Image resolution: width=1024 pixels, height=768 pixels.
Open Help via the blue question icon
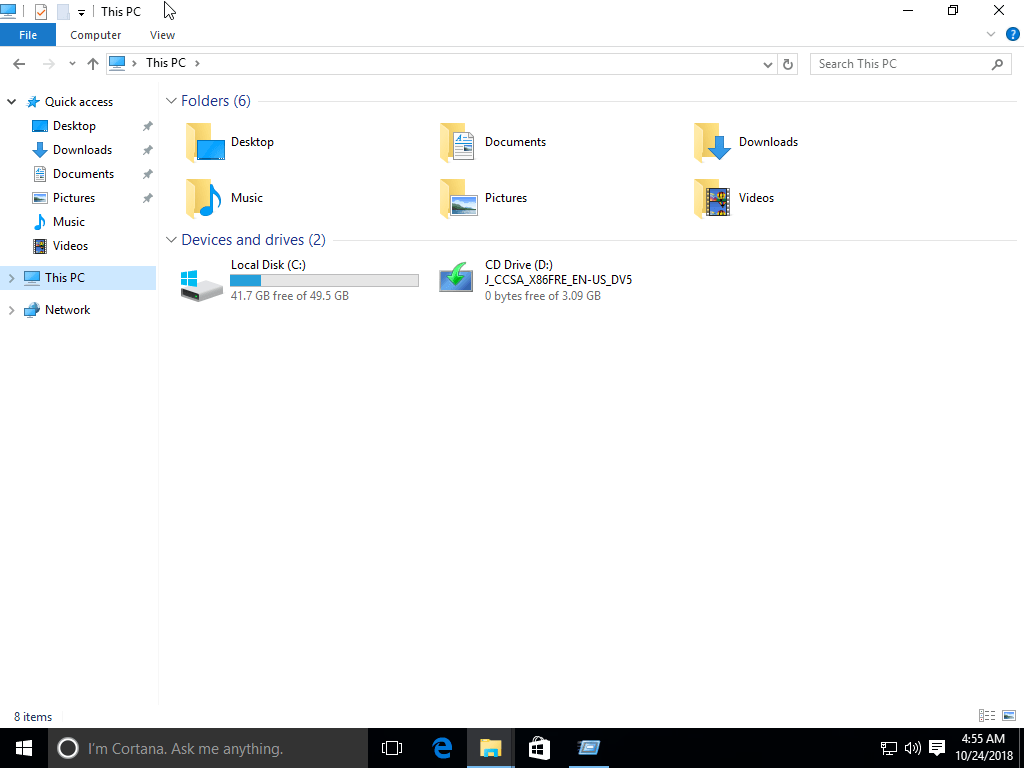tap(1012, 35)
